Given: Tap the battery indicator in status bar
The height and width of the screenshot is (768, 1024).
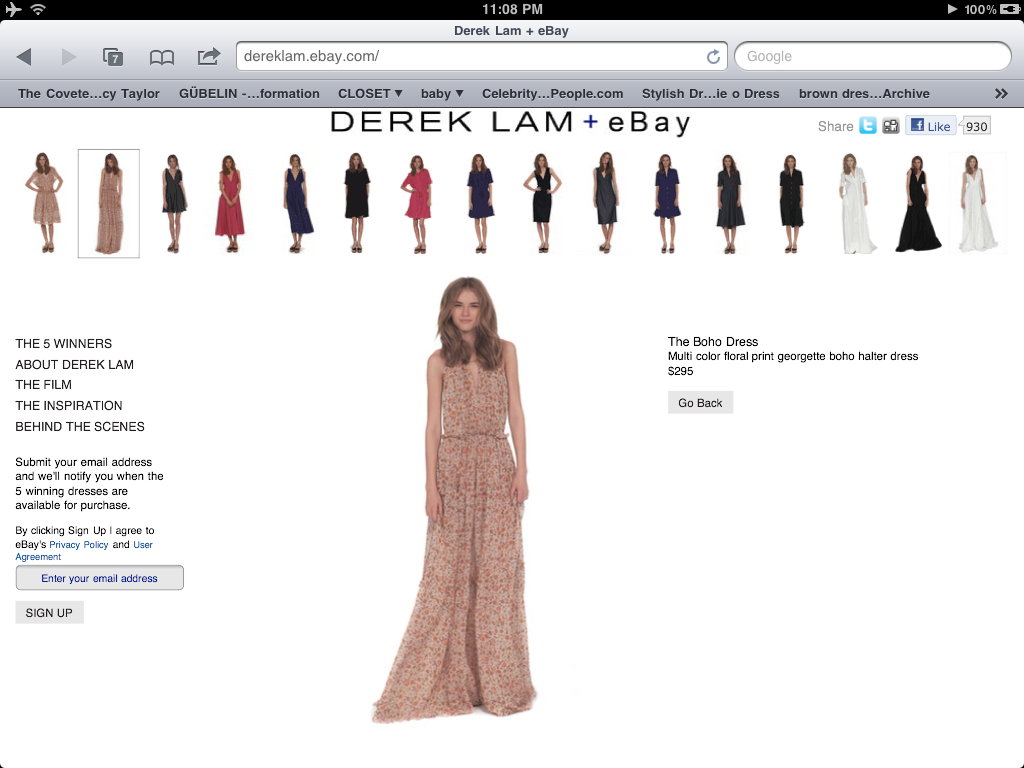Looking at the screenshot, I should coord(1009,9).
